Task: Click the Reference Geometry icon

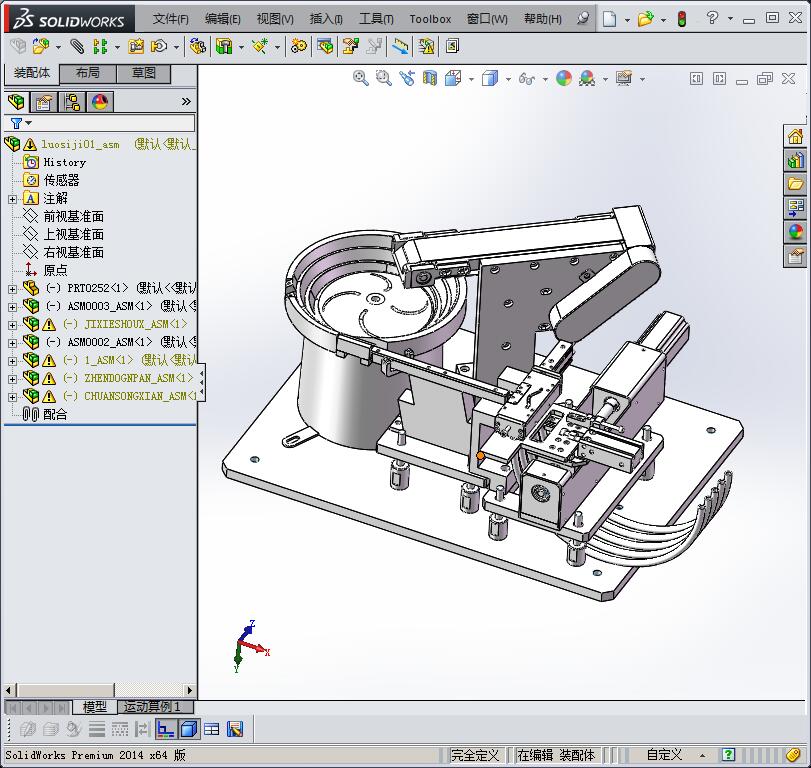Action: tap(260, 47)
